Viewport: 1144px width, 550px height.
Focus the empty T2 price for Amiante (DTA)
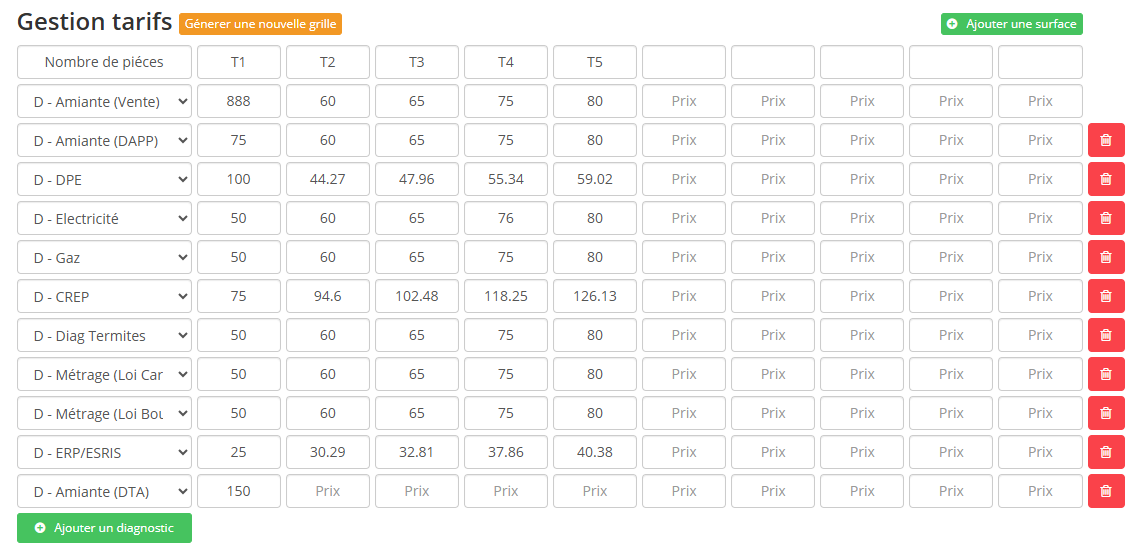point(328,492)
